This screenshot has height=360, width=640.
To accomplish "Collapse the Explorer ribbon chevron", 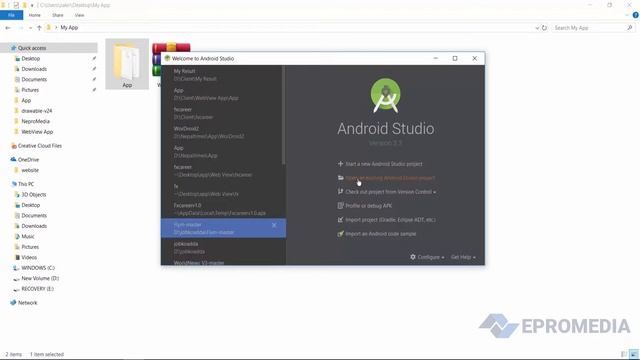I will tap(627, 15).
